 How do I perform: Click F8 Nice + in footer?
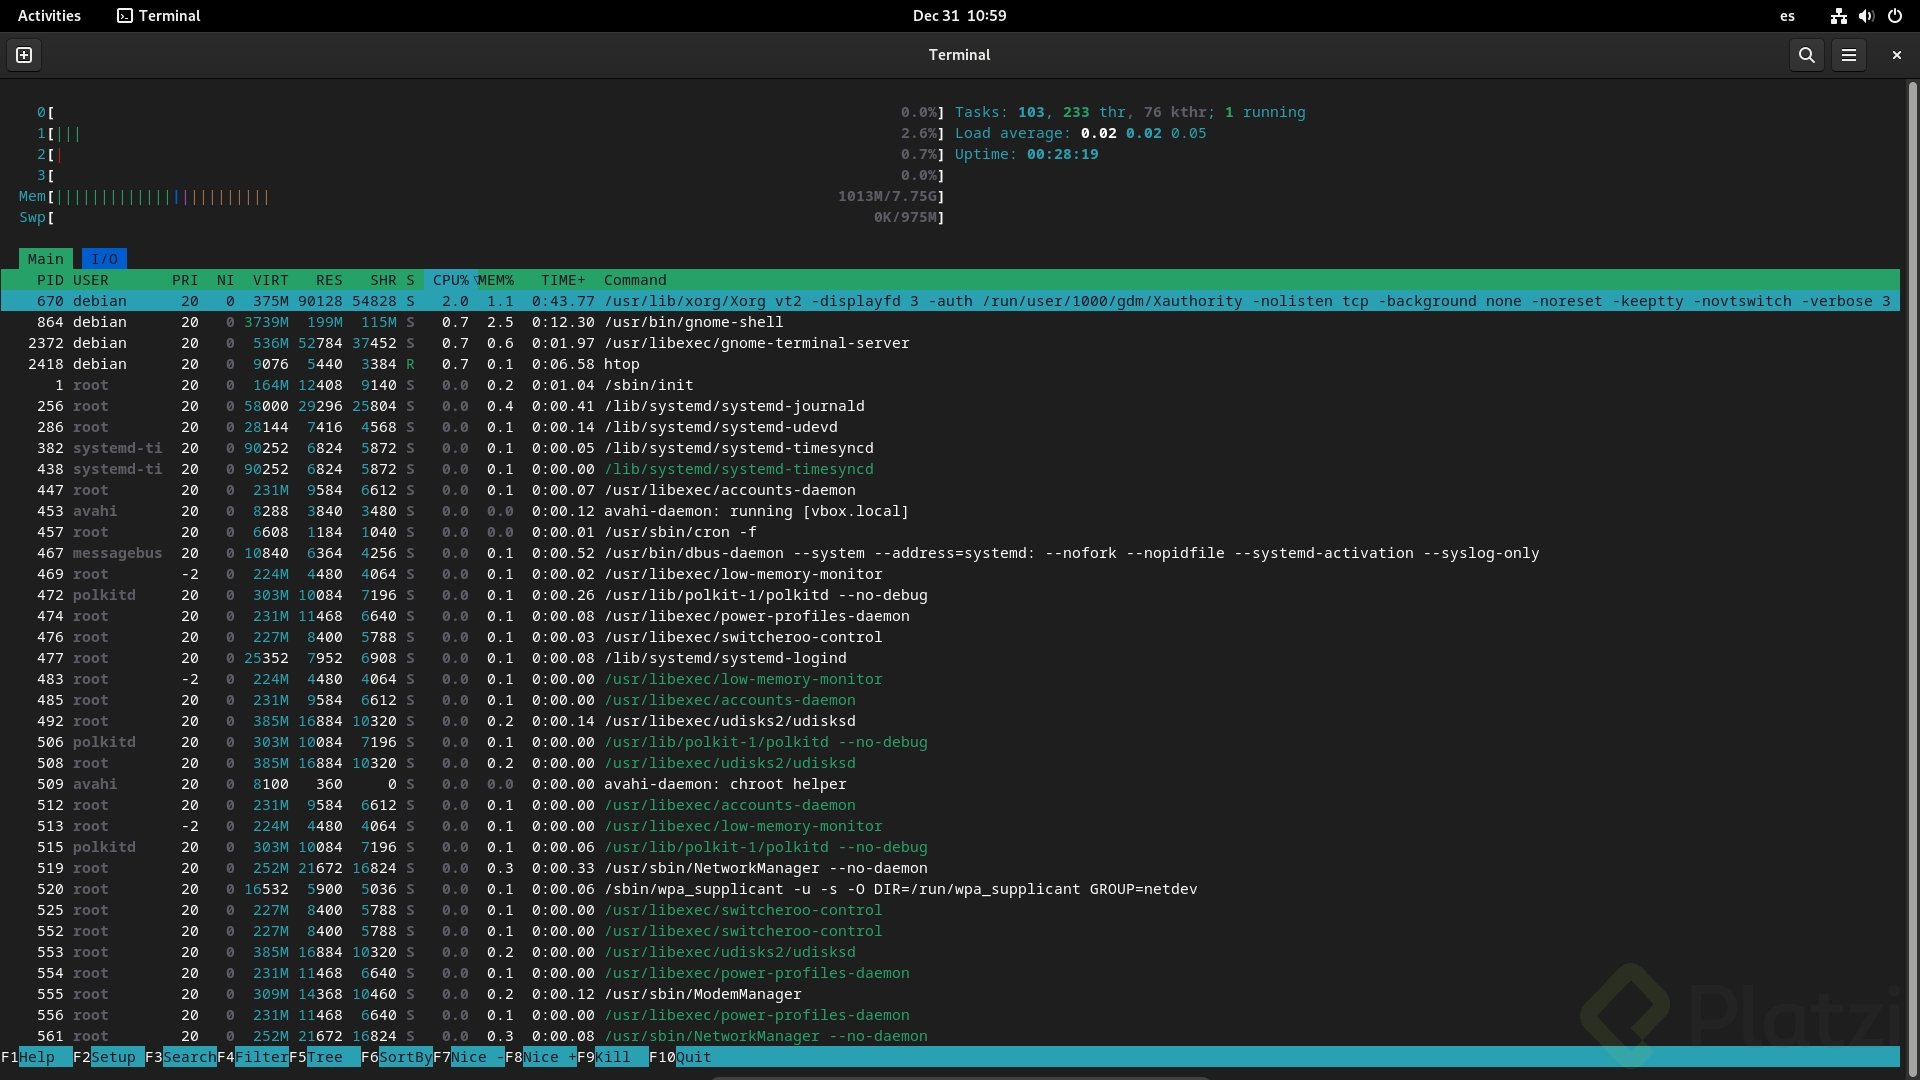click(540, 1057)
